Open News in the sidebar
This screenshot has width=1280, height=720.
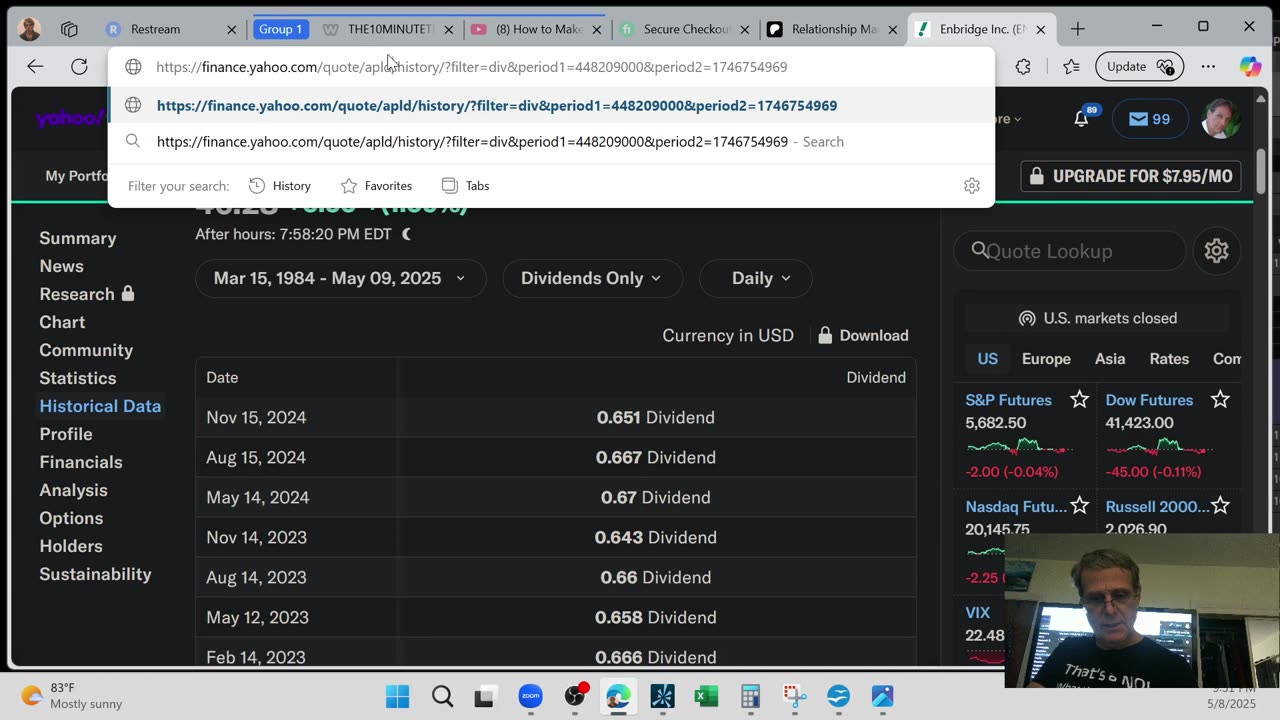[61, 266]
